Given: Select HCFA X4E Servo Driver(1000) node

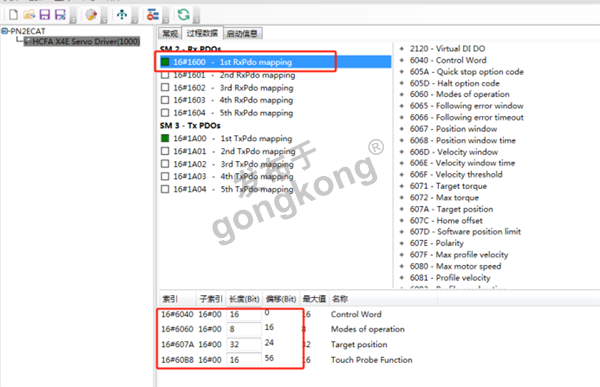Looking at the screenshot, I should click(82, 41).
